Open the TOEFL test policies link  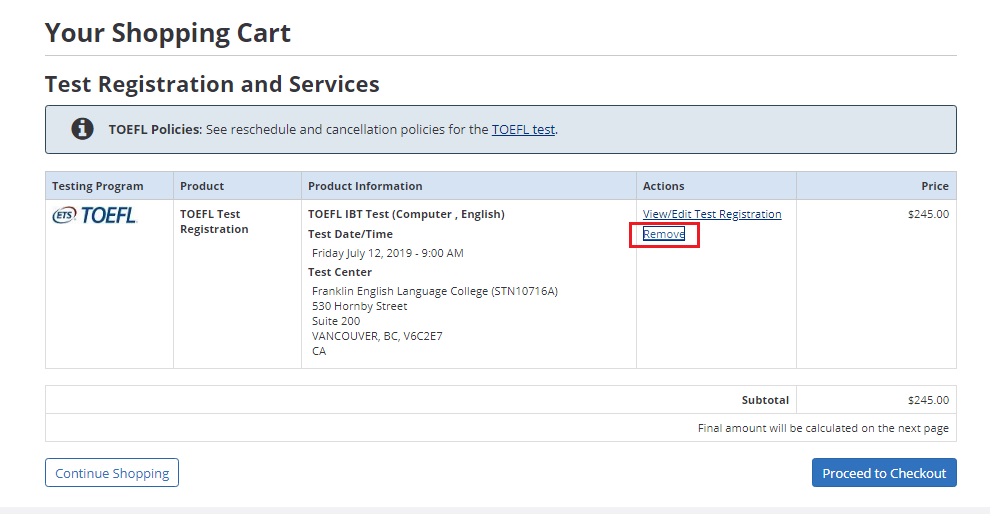coord(523,130)
